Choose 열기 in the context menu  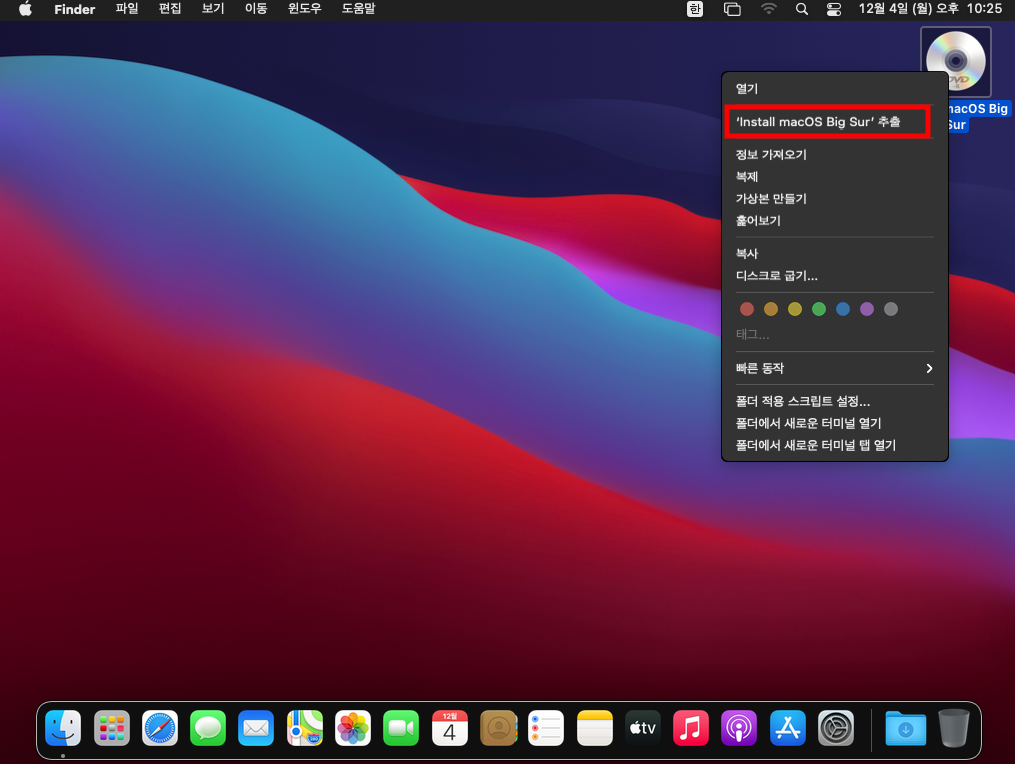[x=834, y=89]
